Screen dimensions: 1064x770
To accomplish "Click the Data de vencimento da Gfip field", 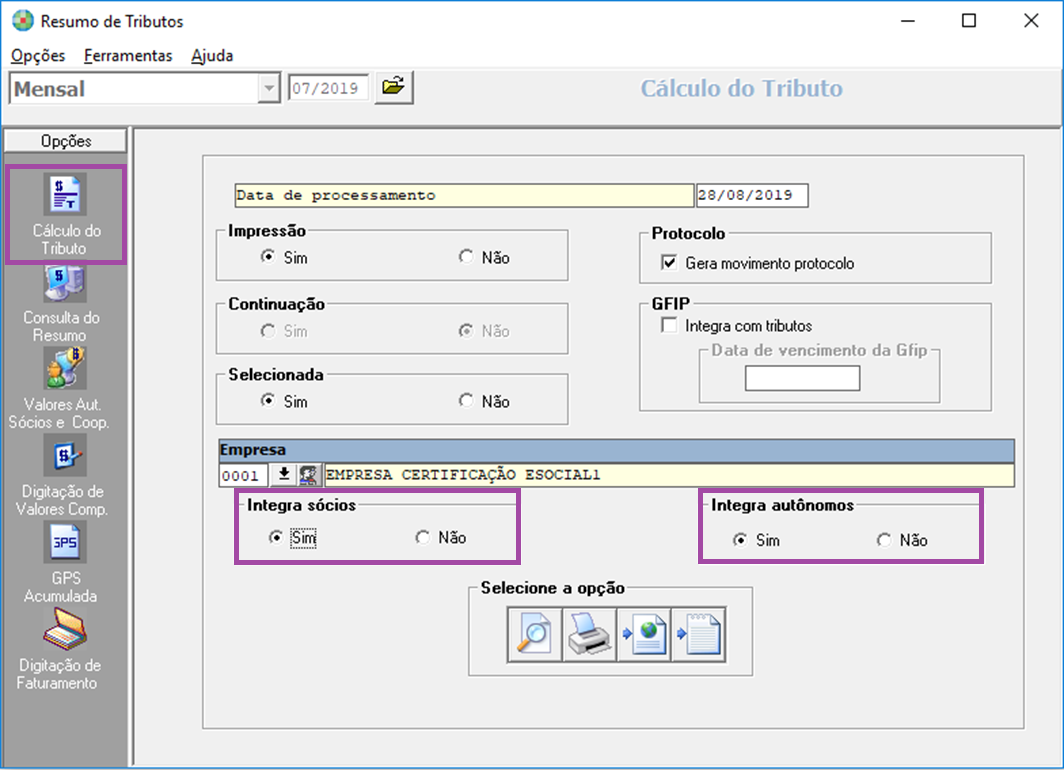I will coord(802,378).
